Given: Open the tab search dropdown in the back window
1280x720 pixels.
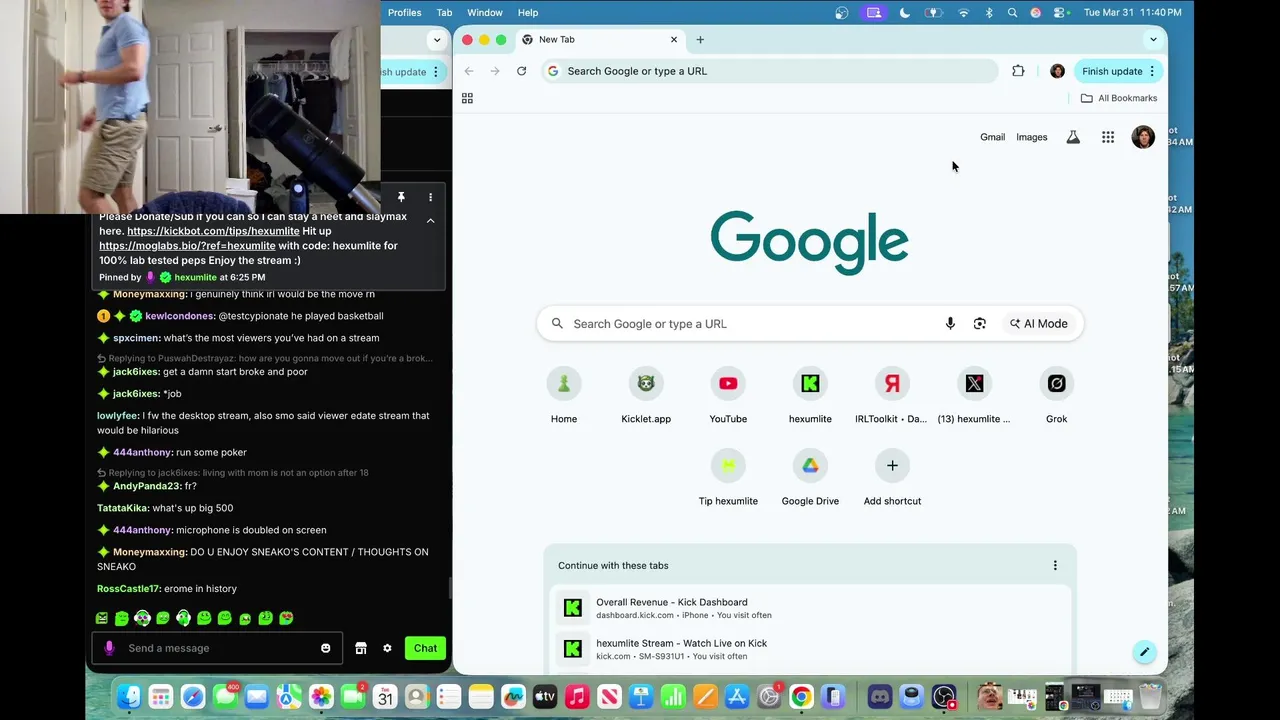Looking at the screenshot, I should [x=437, y=40].
